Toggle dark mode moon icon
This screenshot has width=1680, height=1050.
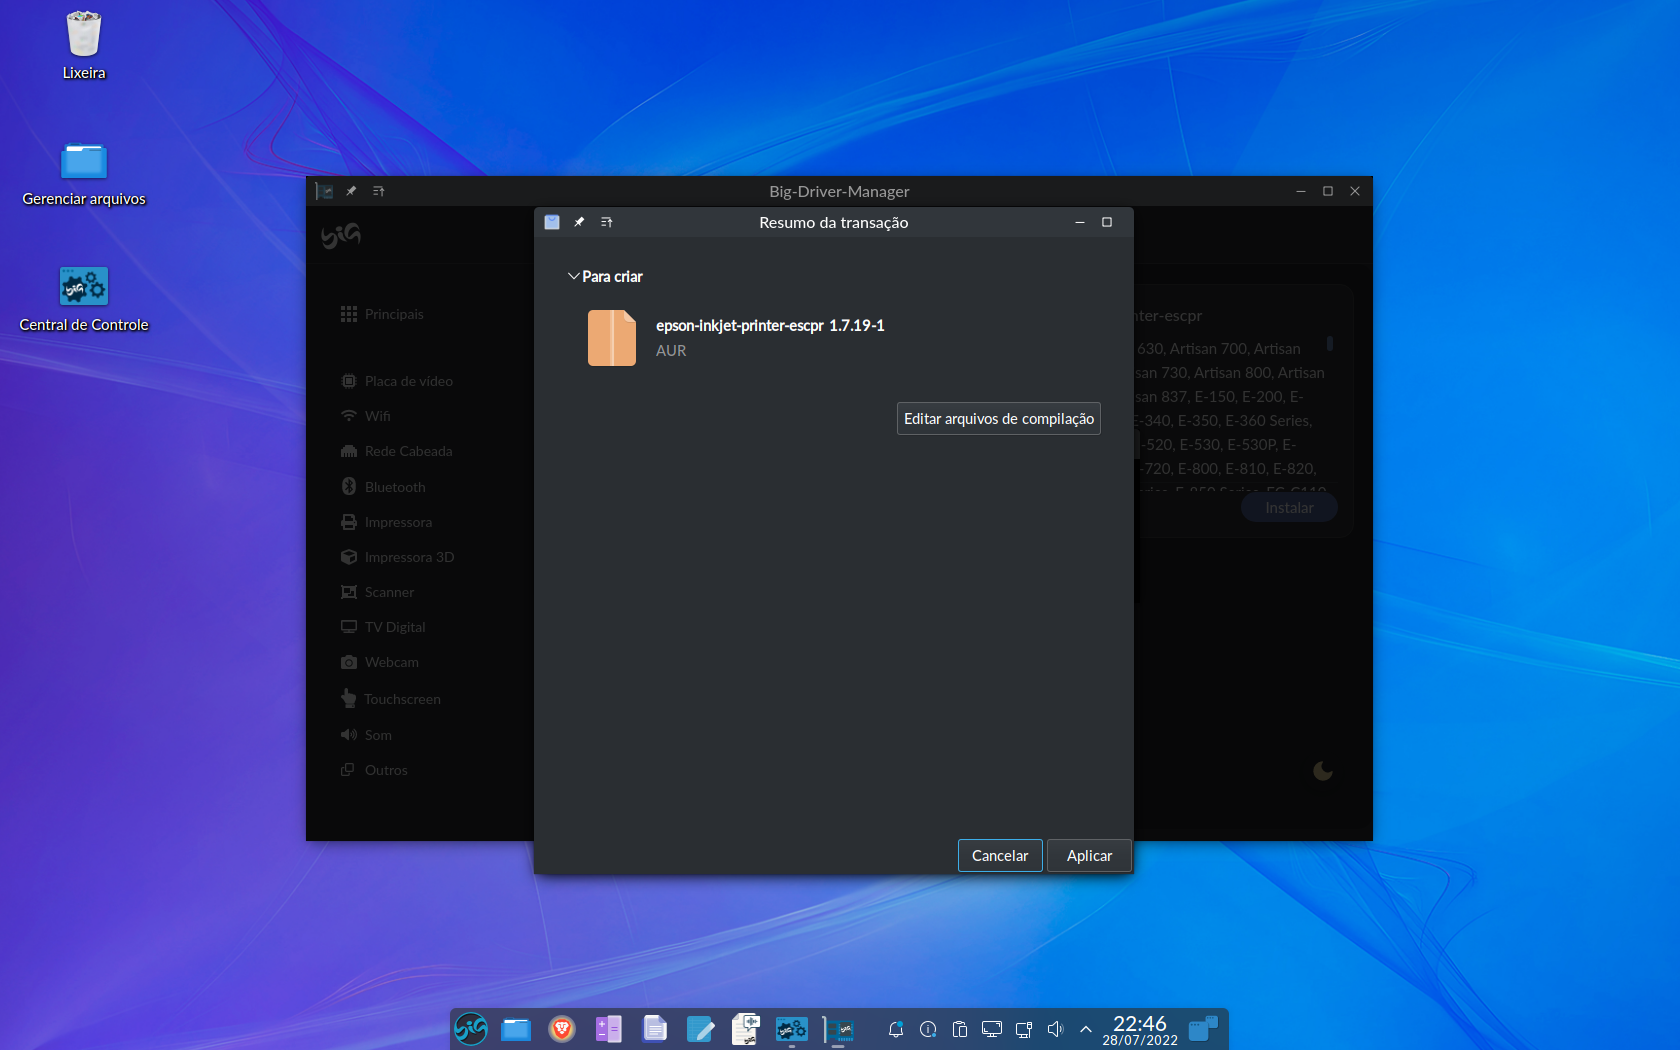[1323, 770]
